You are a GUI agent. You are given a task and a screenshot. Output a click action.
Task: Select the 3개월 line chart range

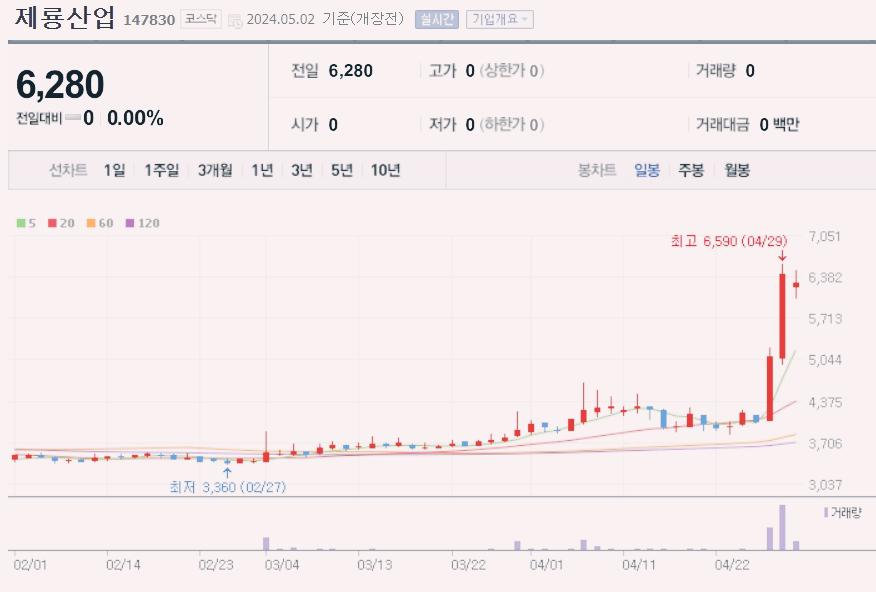(215, 170)
